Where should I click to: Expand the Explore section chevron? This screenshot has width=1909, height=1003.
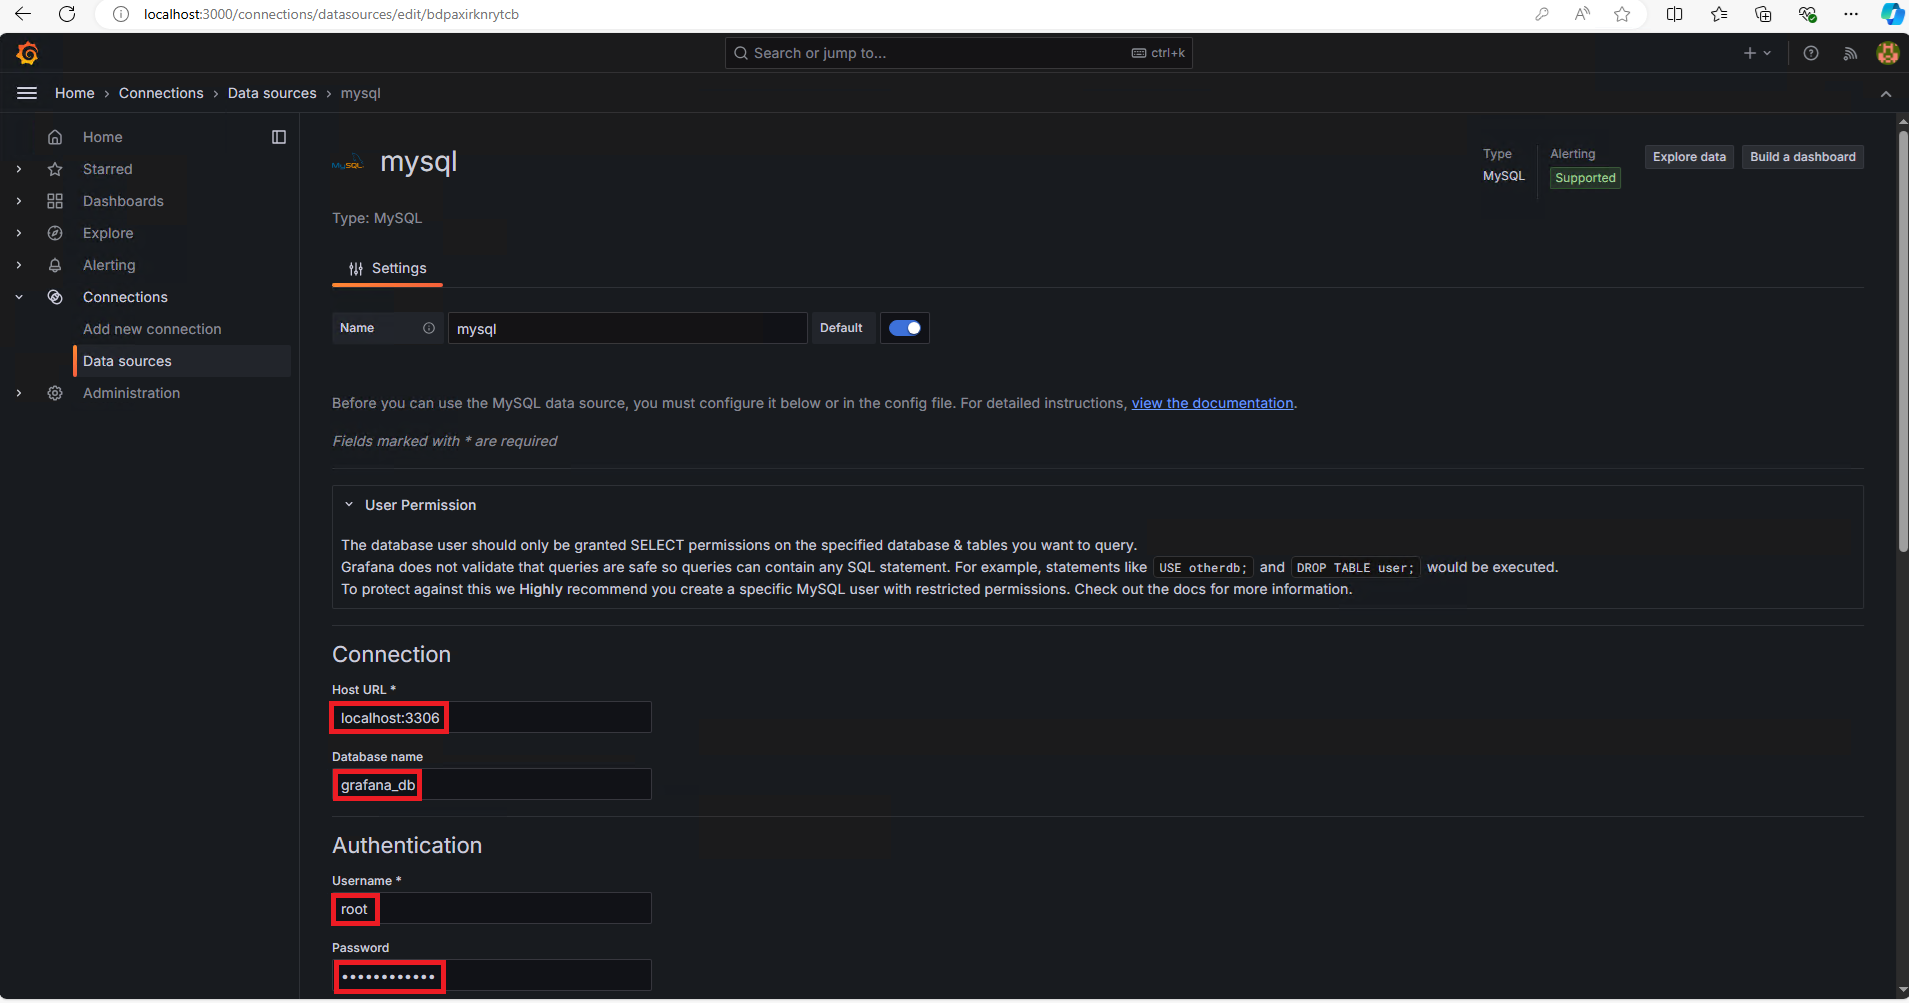19,233
